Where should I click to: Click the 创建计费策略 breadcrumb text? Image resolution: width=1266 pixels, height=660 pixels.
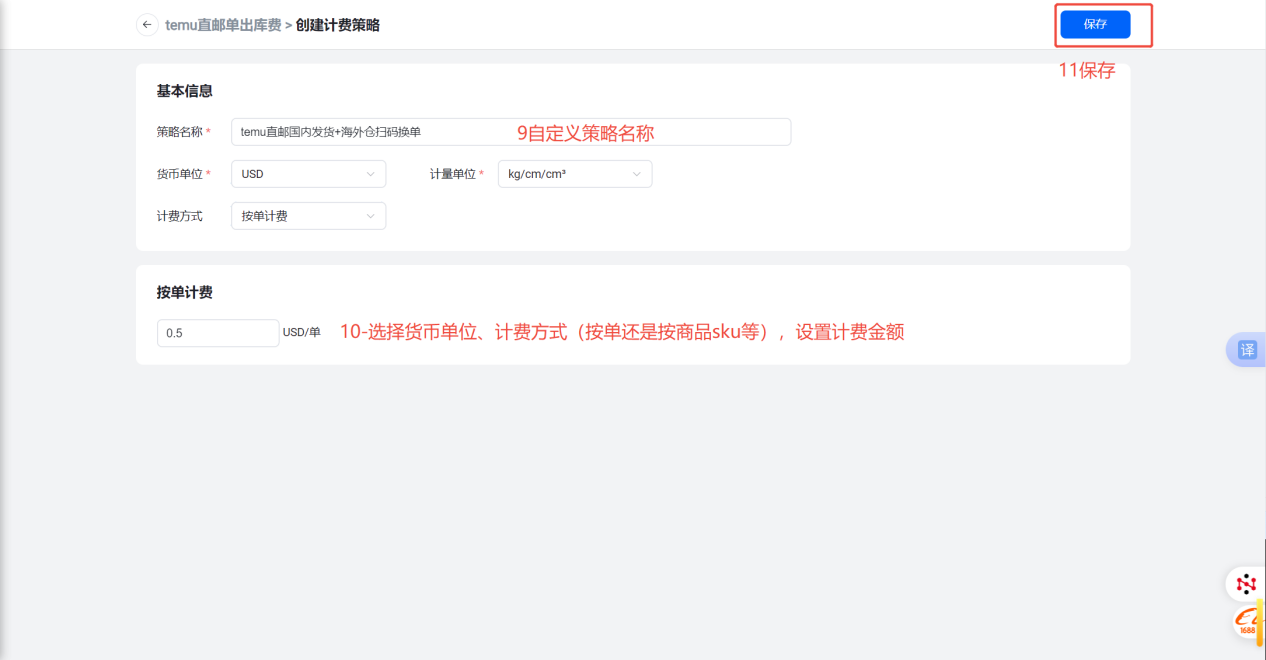point(338,25)
